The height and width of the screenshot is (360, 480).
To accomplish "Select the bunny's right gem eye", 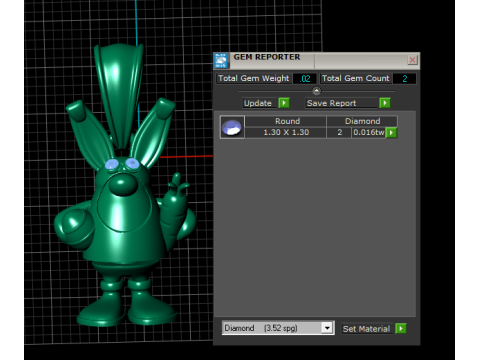I will pyautogui.click(x=132, y=163).
